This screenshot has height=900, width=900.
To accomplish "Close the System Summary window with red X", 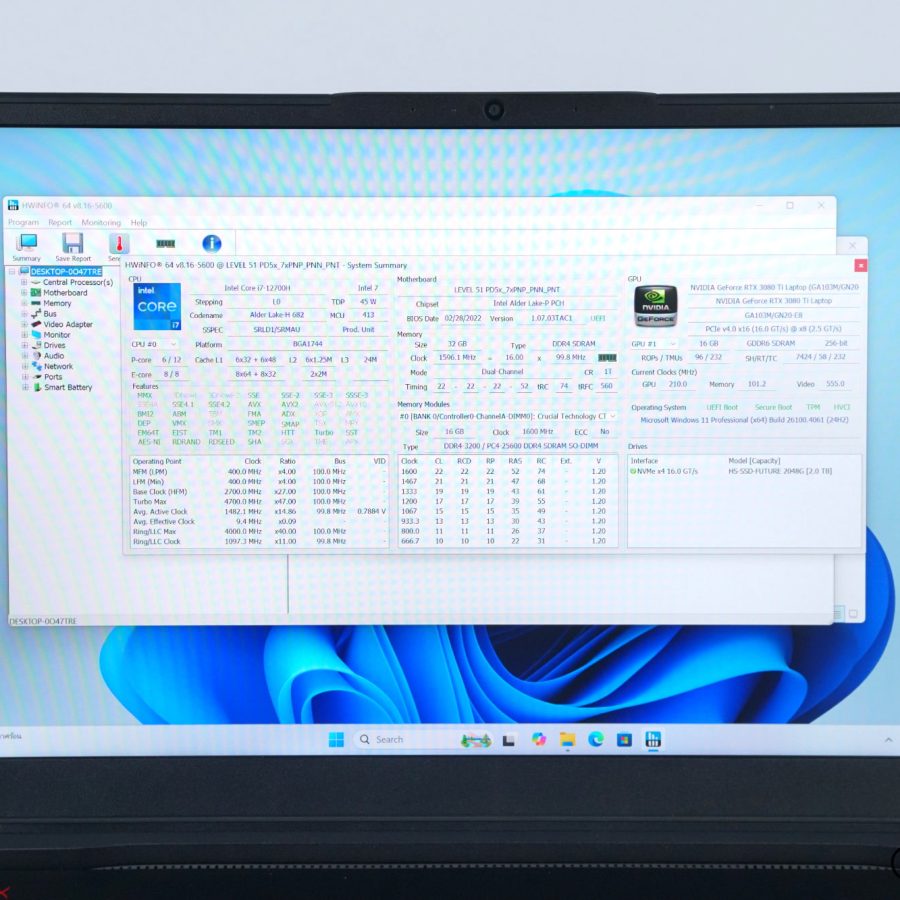I will [x=860, y=265].
